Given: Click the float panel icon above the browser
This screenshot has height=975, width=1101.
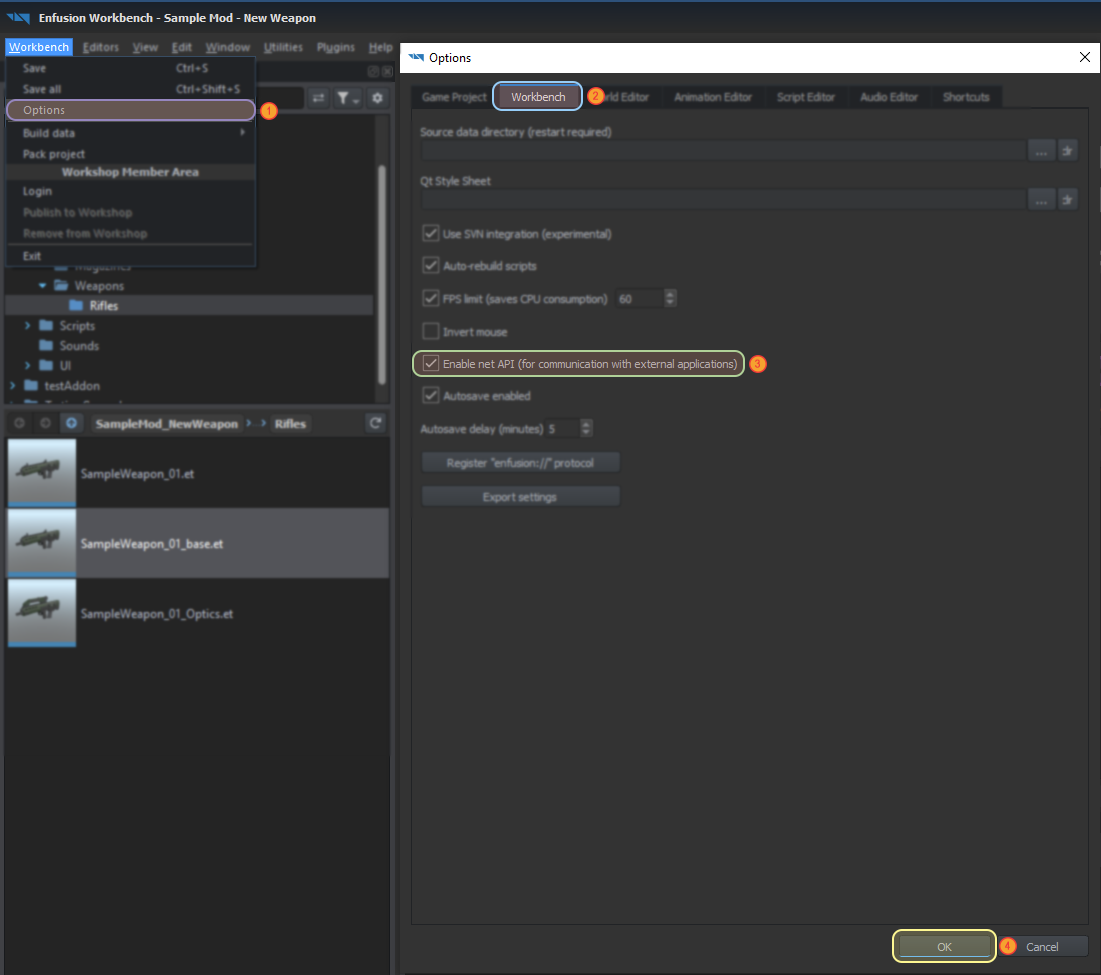Looking at the screenshot, I should pos(374,72).
